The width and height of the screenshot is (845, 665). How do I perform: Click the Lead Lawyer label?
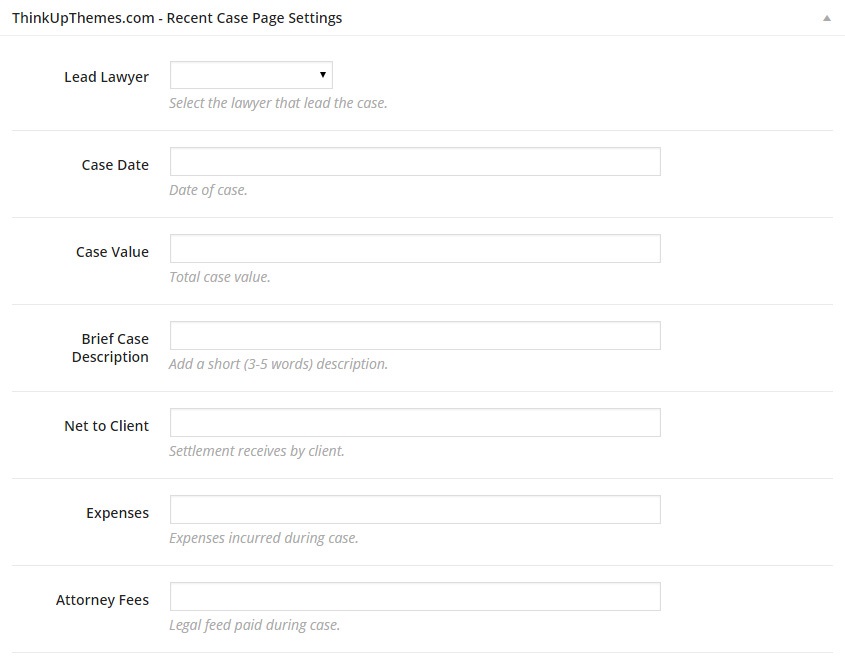pyautogui.click(x=106, y=77)
